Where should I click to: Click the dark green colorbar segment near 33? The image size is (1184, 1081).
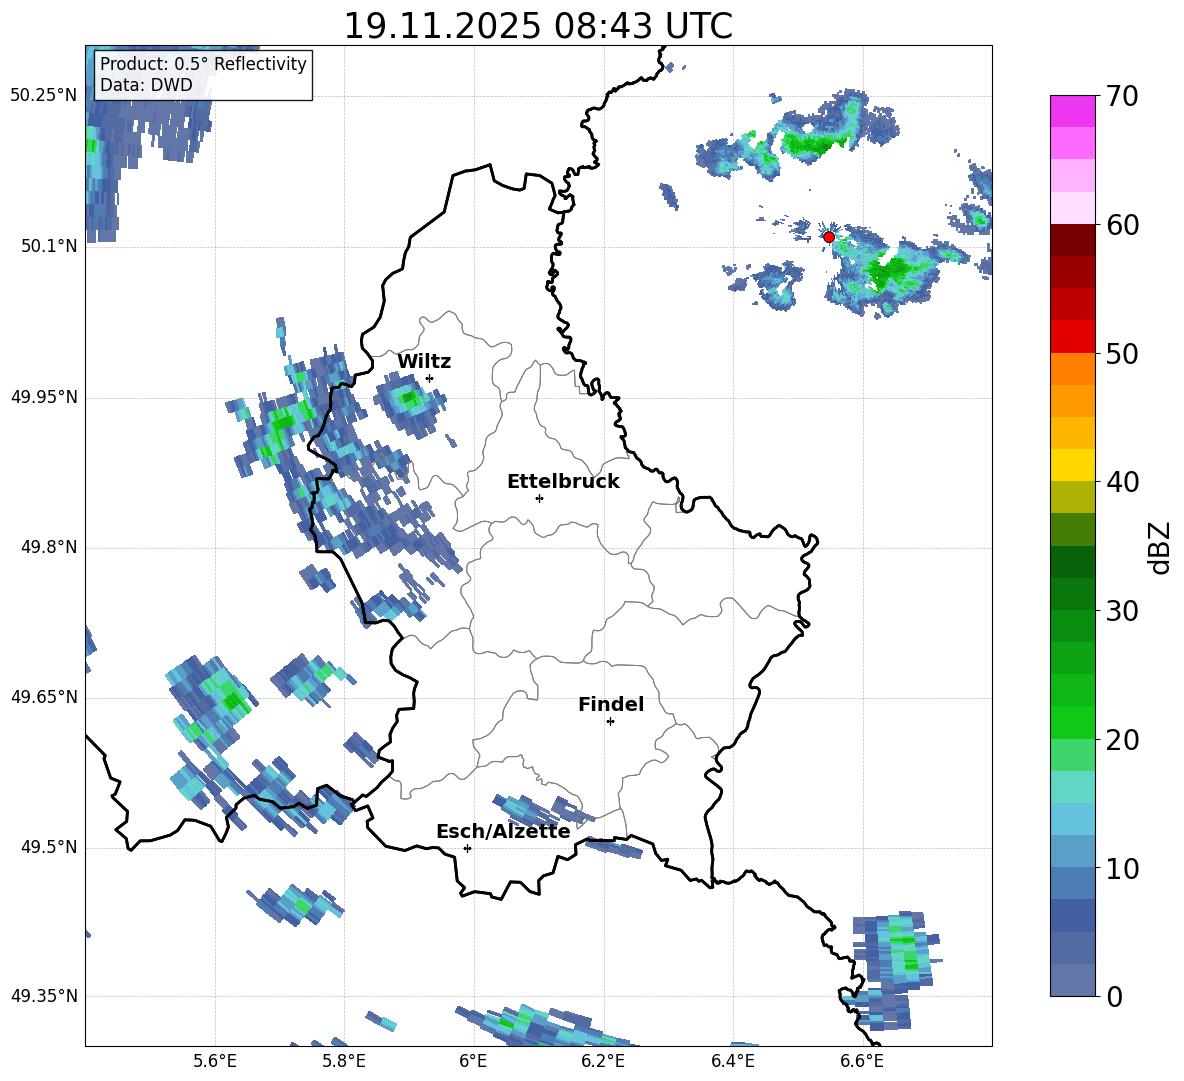click(1072, 562)
